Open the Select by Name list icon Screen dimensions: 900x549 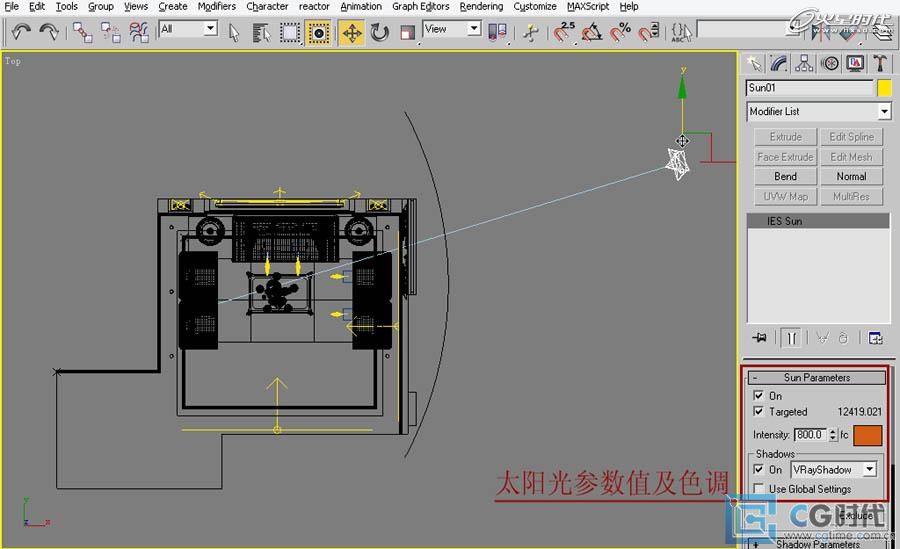coord(262,33)
